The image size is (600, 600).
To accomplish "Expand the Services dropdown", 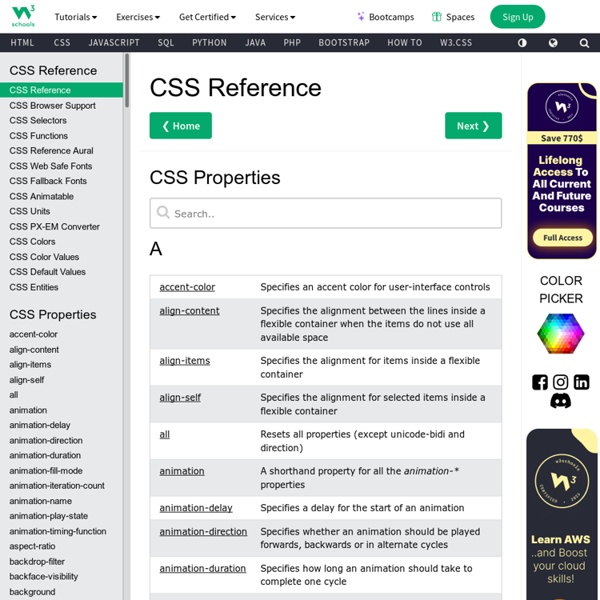I will click(275, 17).
